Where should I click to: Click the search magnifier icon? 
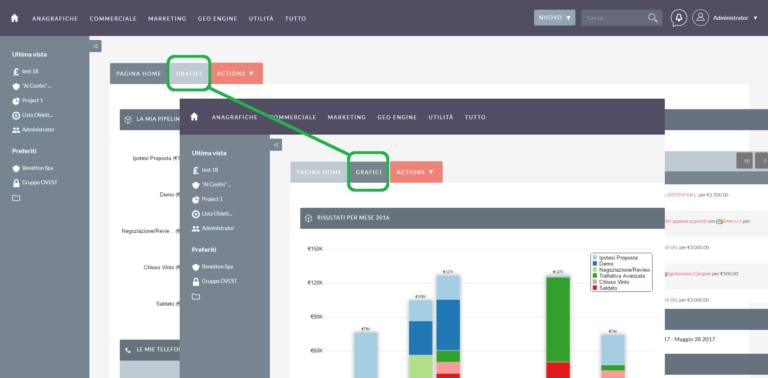pos(652,18)
